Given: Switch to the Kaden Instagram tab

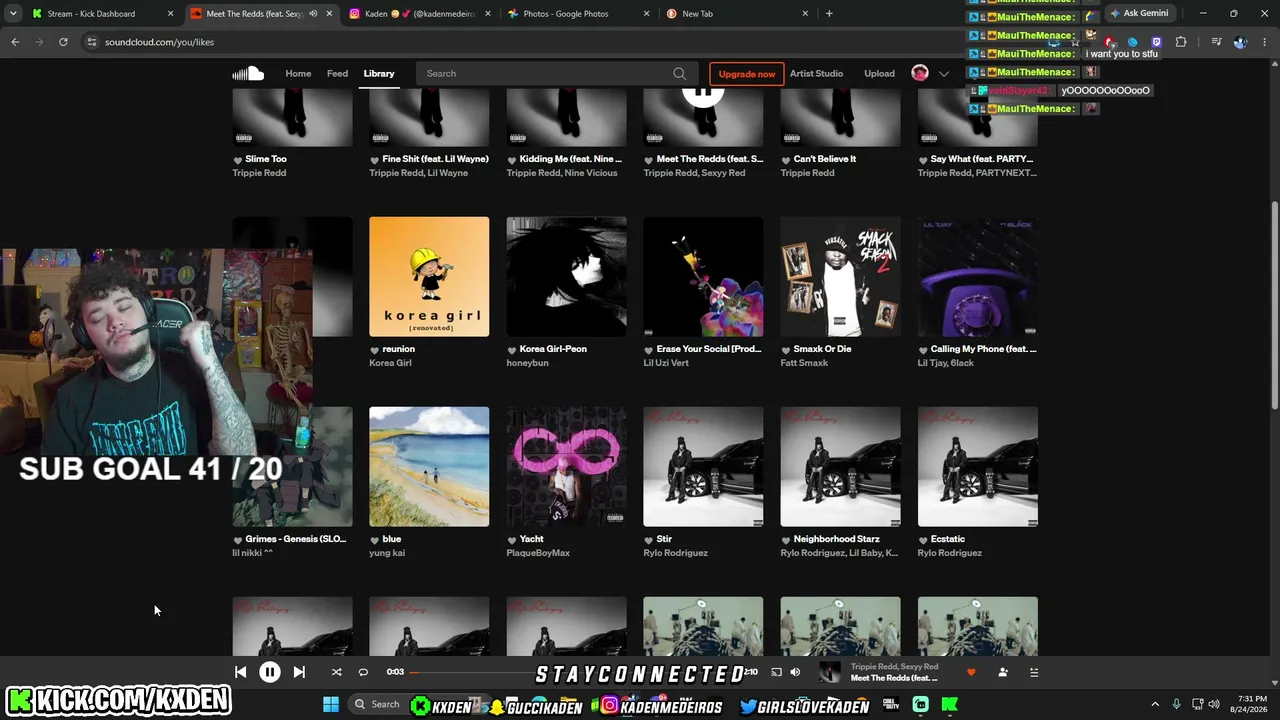Looking at the screenshot, I should tap(420, 14).
